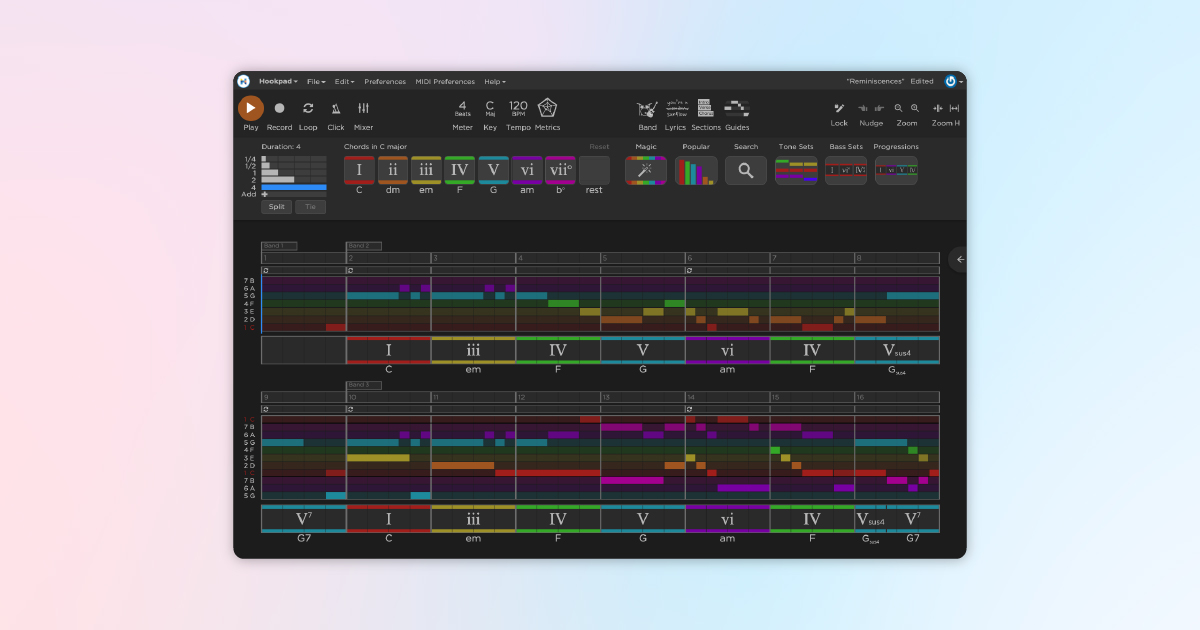1200x630 pixels.
Task: Insert the ii (dm) chord from palette
Action: [x=393, y=170]
